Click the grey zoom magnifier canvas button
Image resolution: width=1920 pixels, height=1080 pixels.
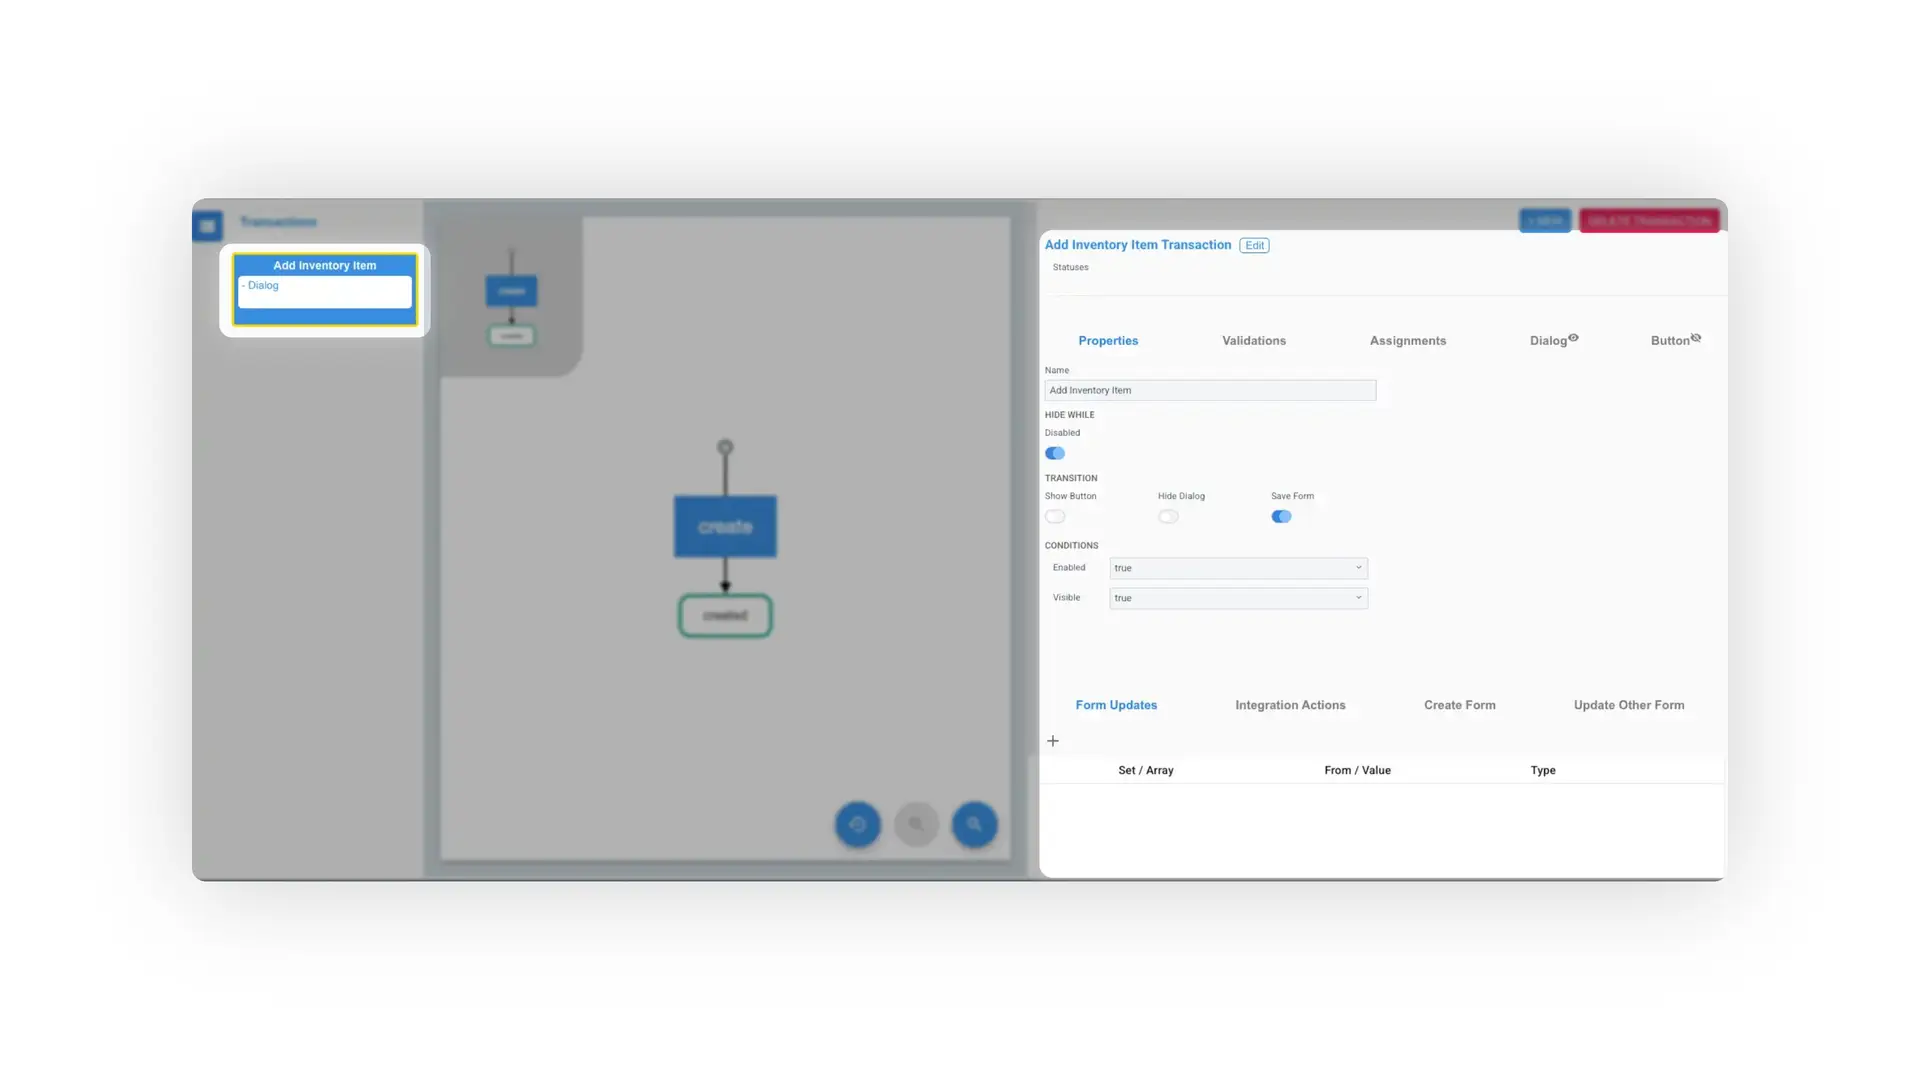coord(915,825)
